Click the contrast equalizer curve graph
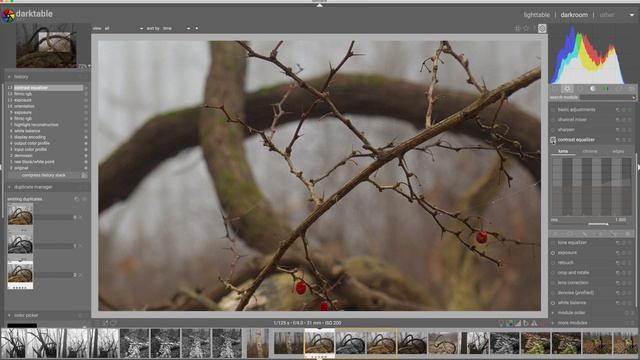This screenshot has width=640, height=360. pos(591,187)
